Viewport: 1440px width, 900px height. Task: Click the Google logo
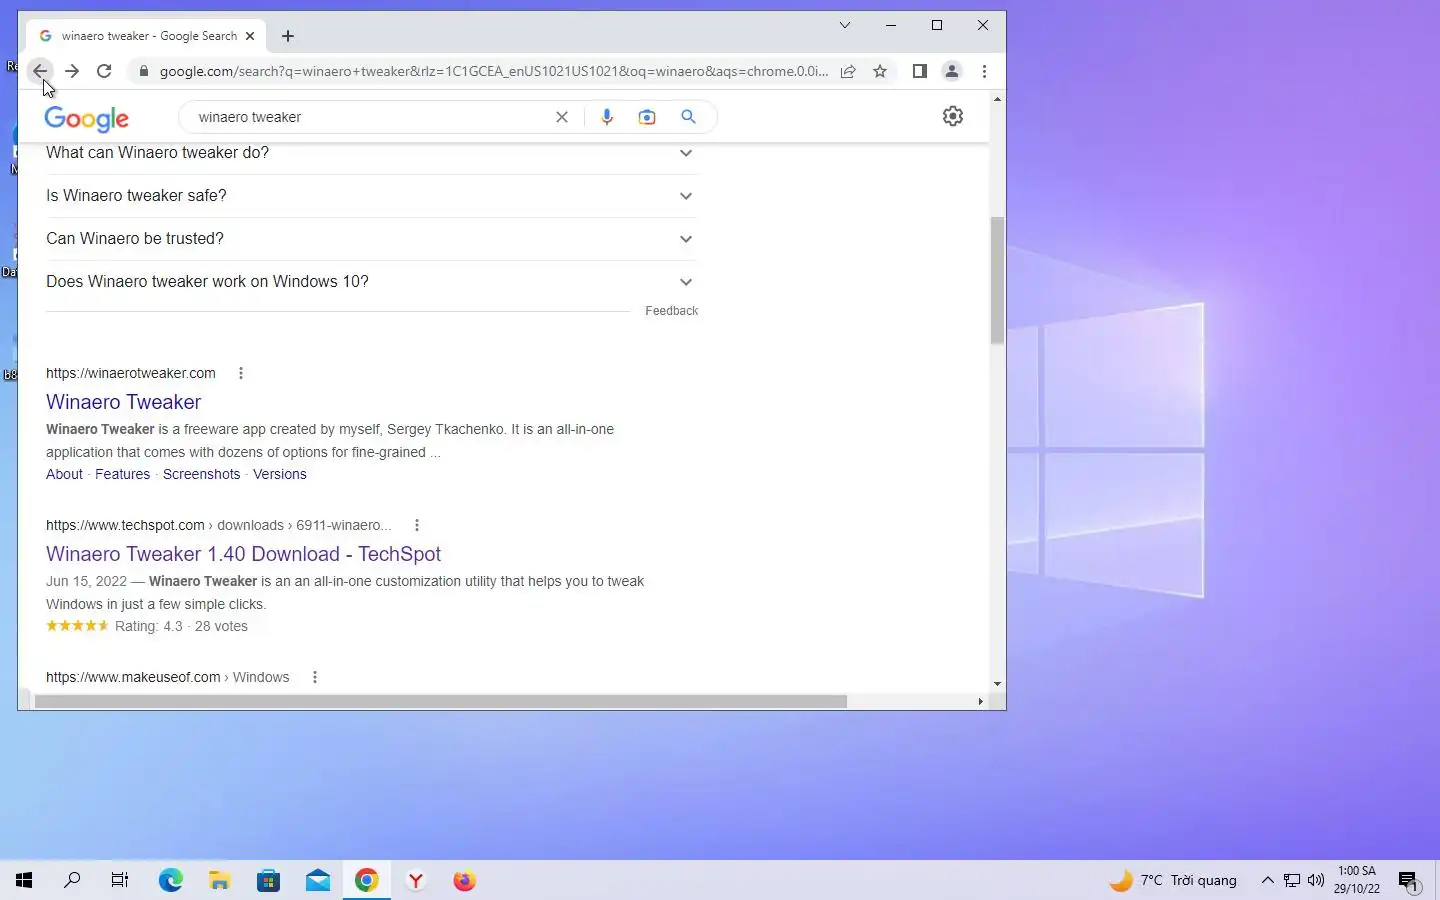pyautogui.click(x=87, y=118)
